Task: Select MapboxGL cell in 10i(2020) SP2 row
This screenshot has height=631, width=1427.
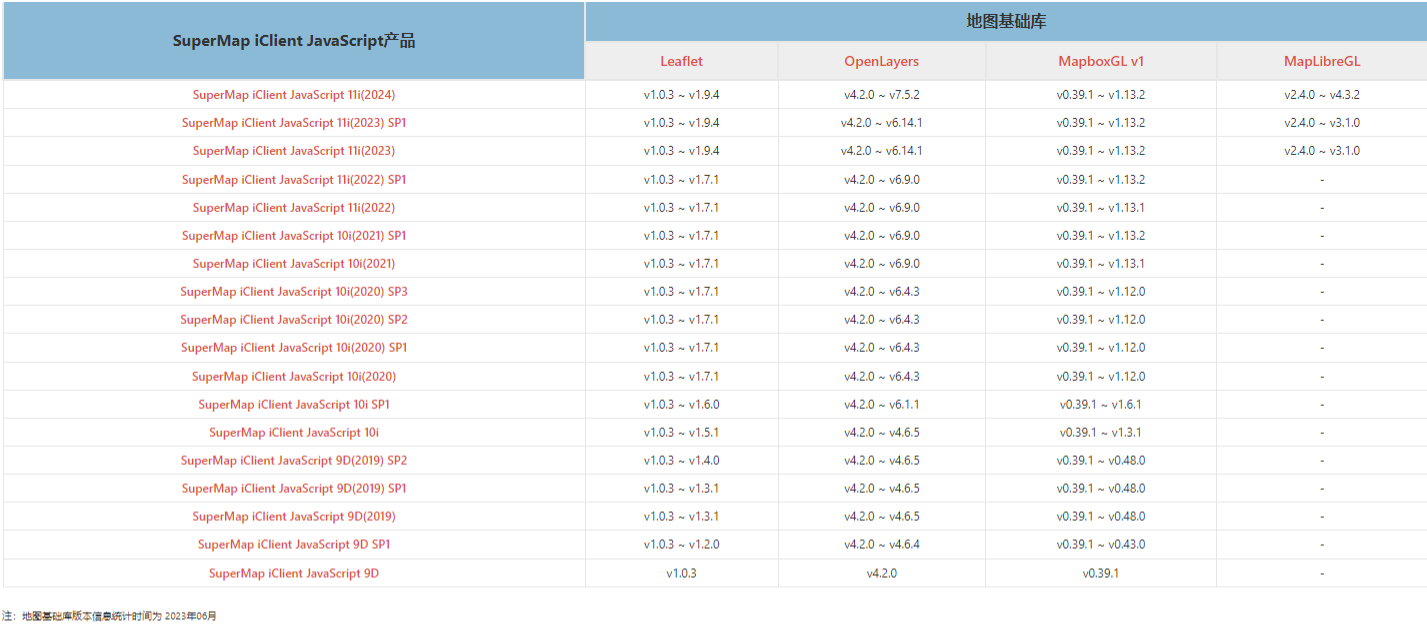Action: 1101,320
